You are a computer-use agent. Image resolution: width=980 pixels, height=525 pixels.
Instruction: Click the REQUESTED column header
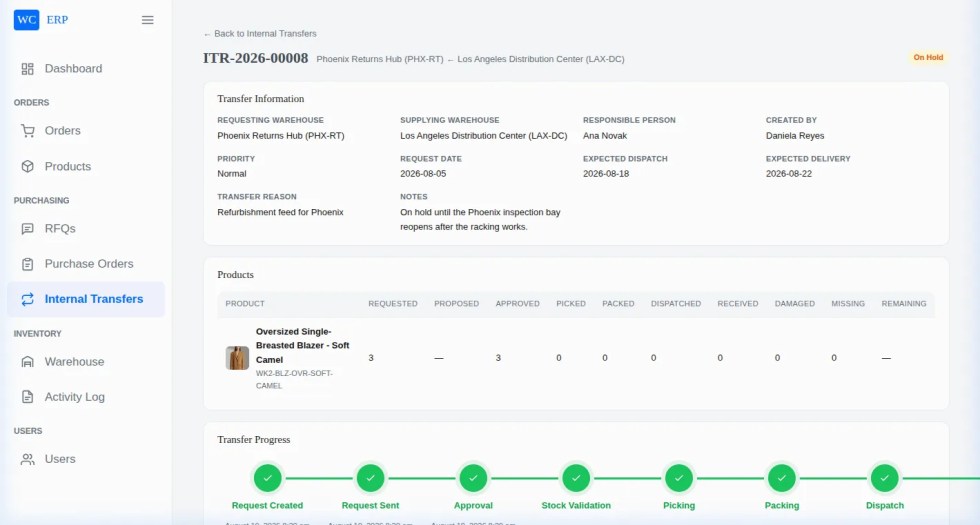[x=392, y=304]
